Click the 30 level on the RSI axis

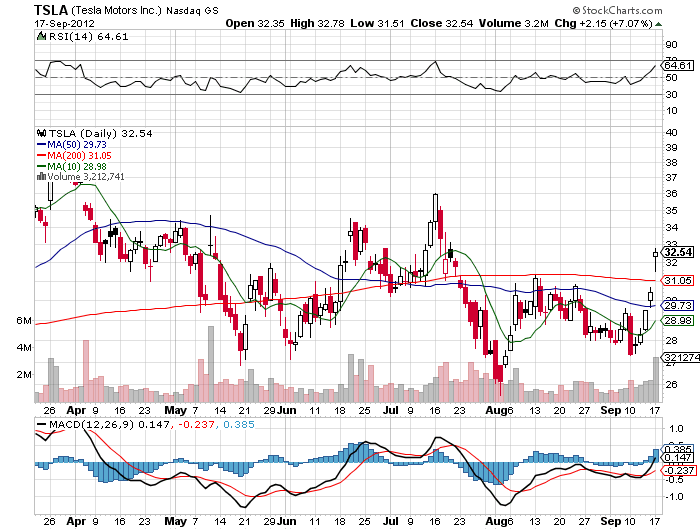(x=671, y=94)
